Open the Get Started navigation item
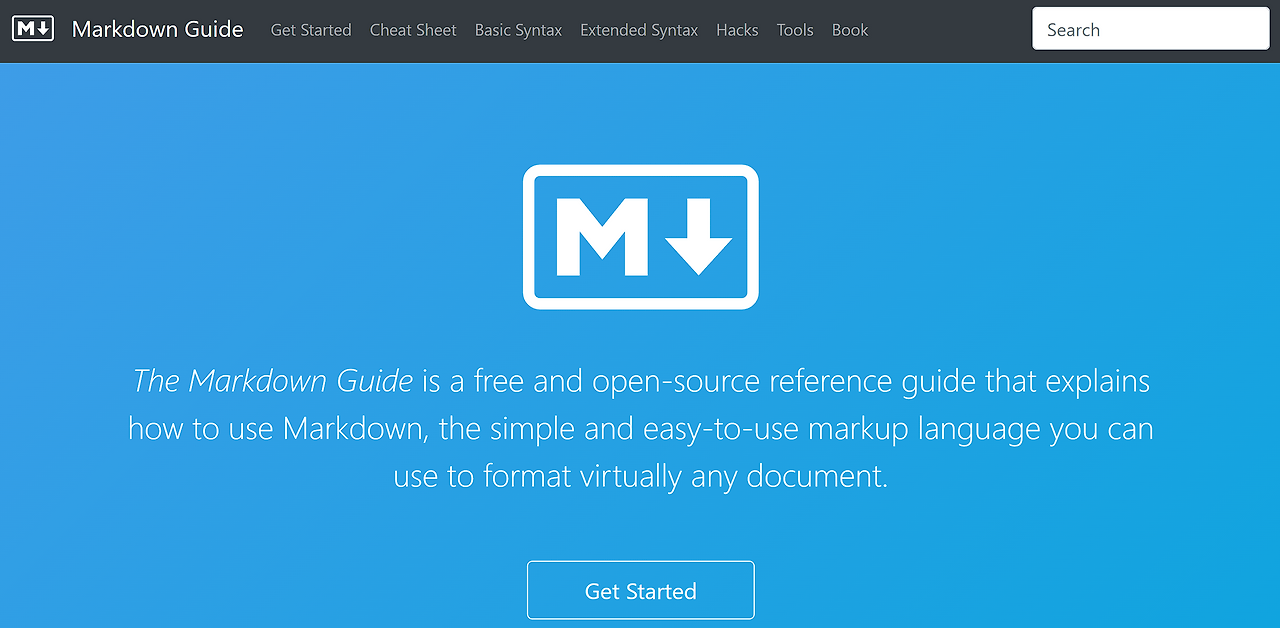The width and height of the screenshot is (1280, 628). coord(310,30)
